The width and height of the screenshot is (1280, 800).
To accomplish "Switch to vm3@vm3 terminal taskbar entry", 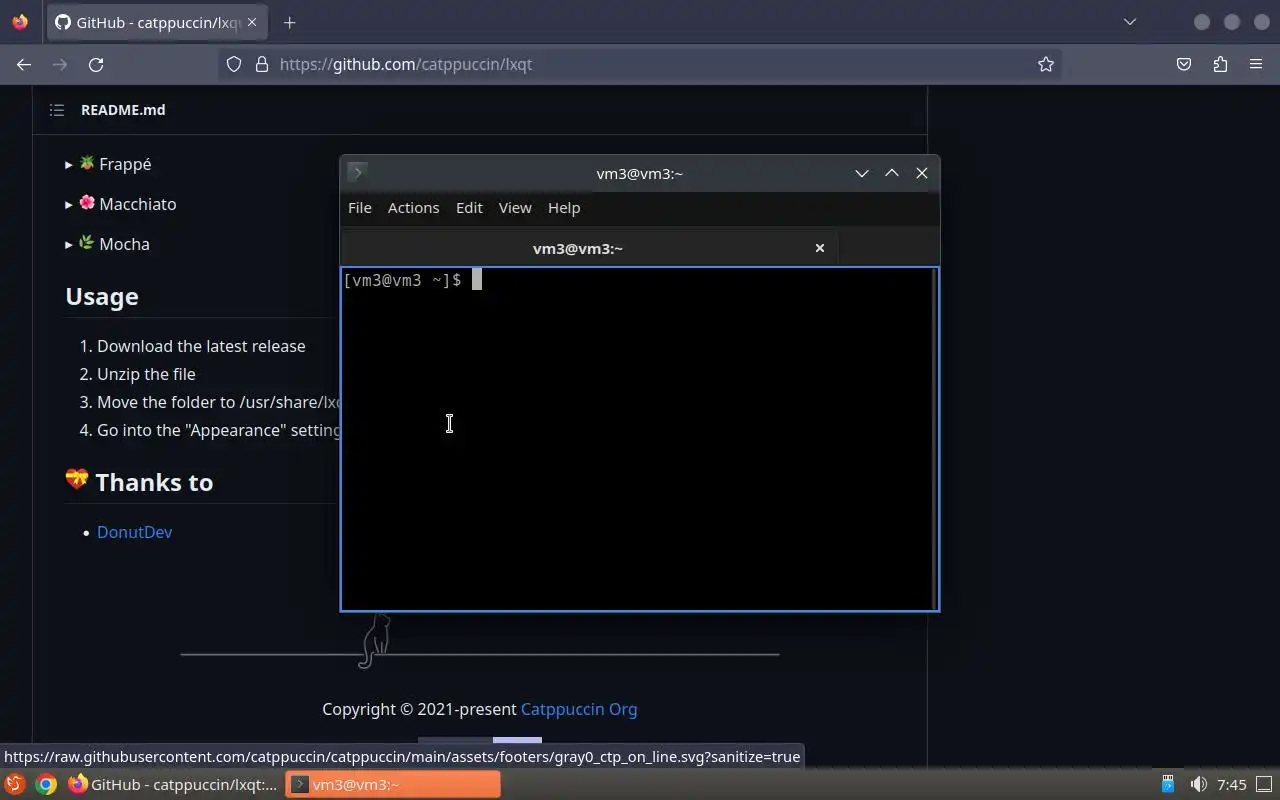I will click(x=393, y=785).
